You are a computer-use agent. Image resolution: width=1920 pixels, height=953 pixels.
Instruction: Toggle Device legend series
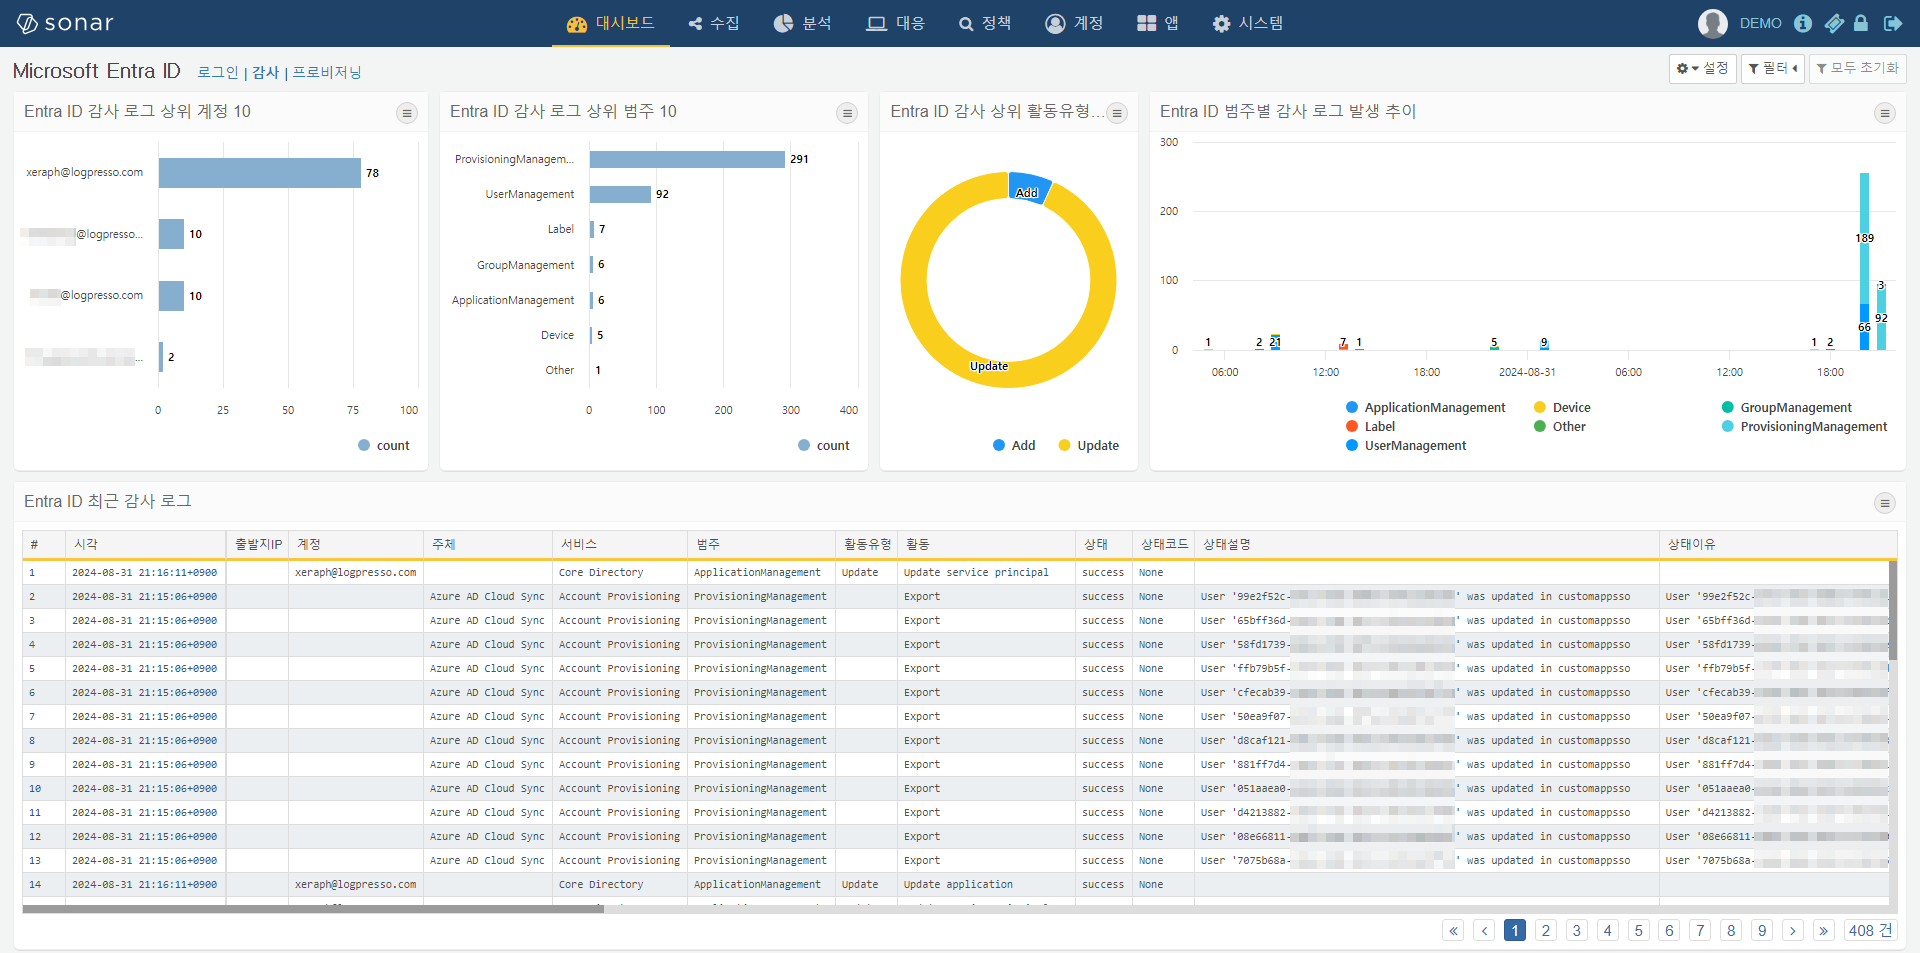[1562, 408]
